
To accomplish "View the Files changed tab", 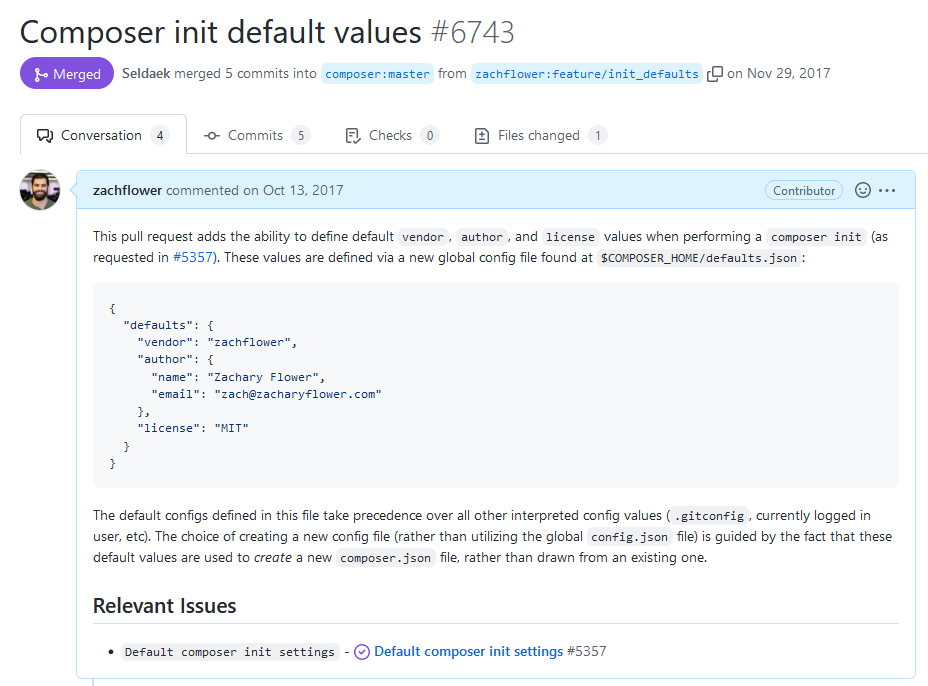I will coord(539,135).
